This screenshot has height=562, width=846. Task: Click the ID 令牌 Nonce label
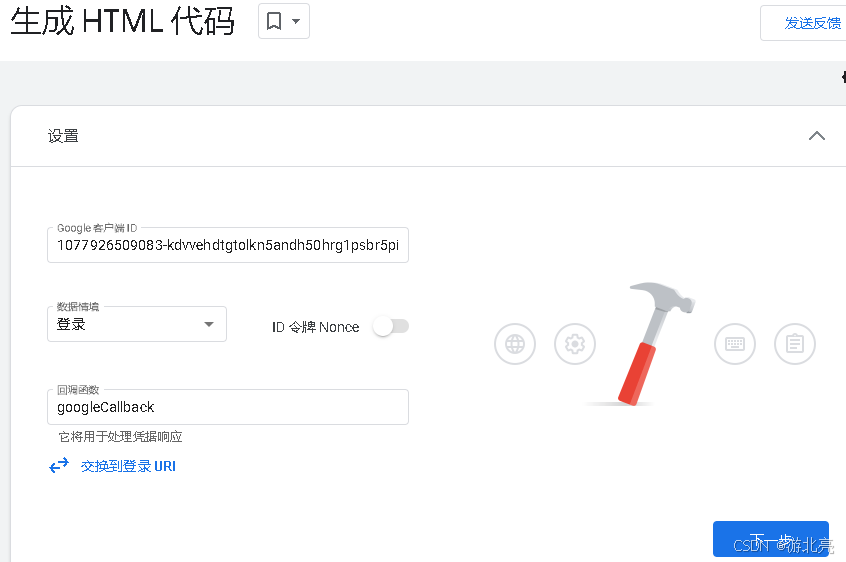pos(316,327)
